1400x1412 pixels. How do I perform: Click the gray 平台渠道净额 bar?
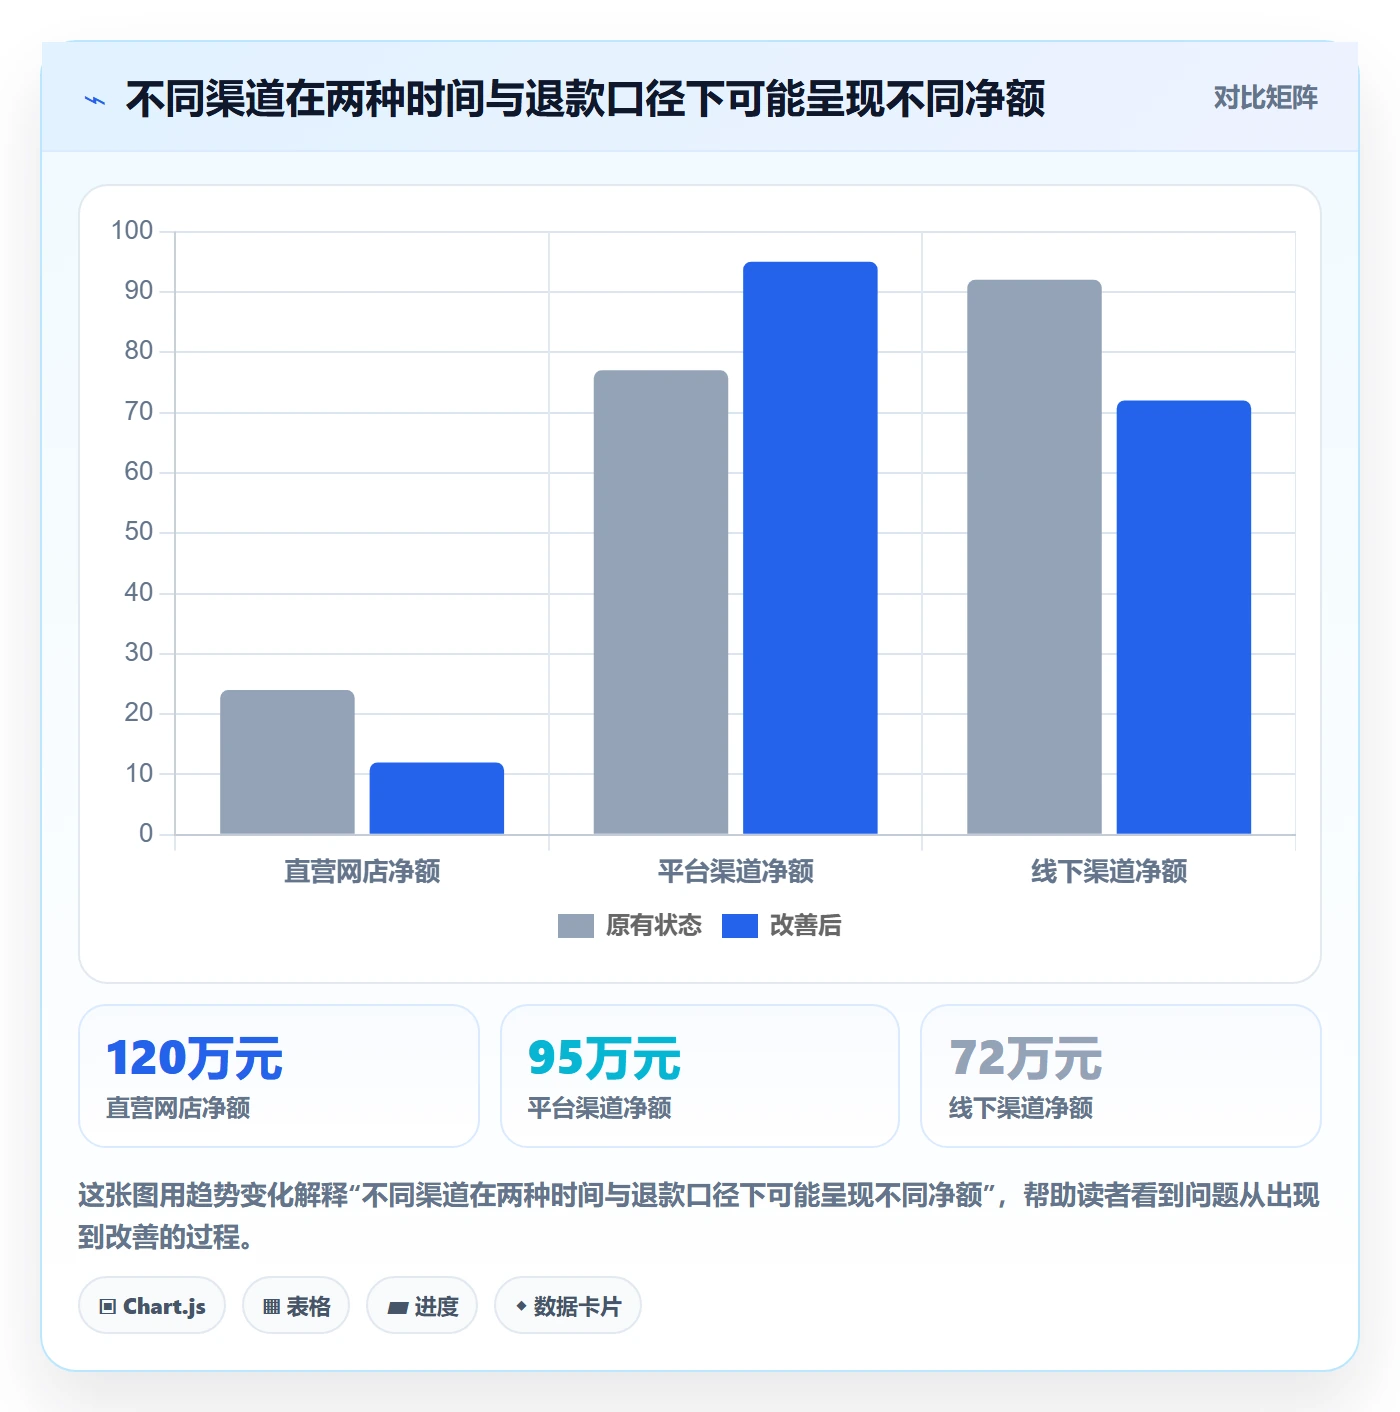661,602
